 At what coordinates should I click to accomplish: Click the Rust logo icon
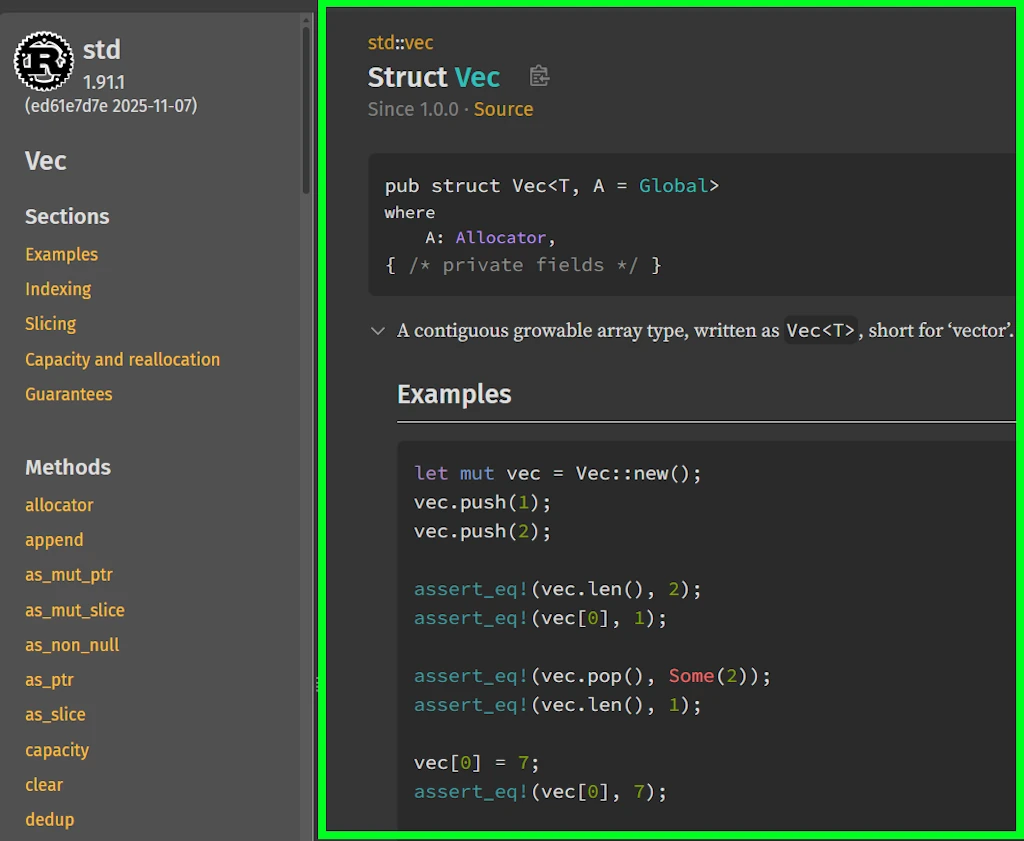coord(44,61)
